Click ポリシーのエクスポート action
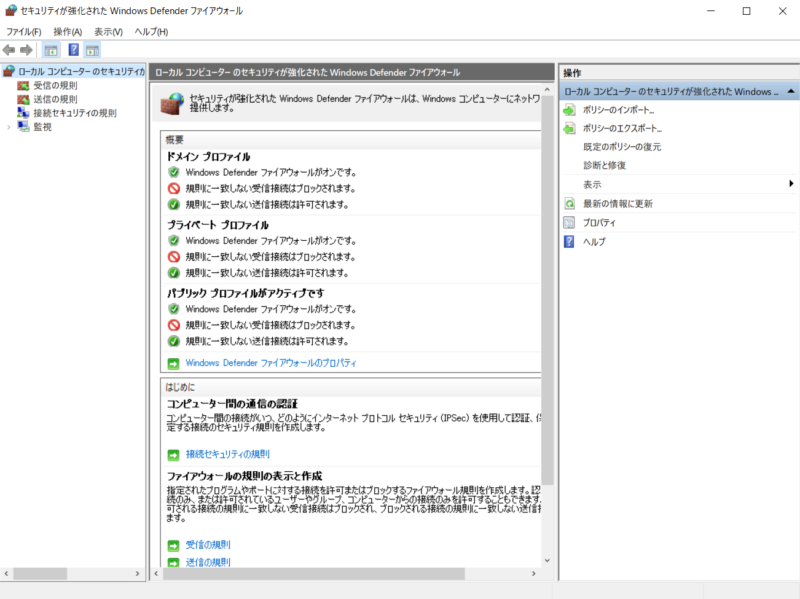Image resolution: width=800 pixels, height=599 pixels. click(x=622, y=129)
